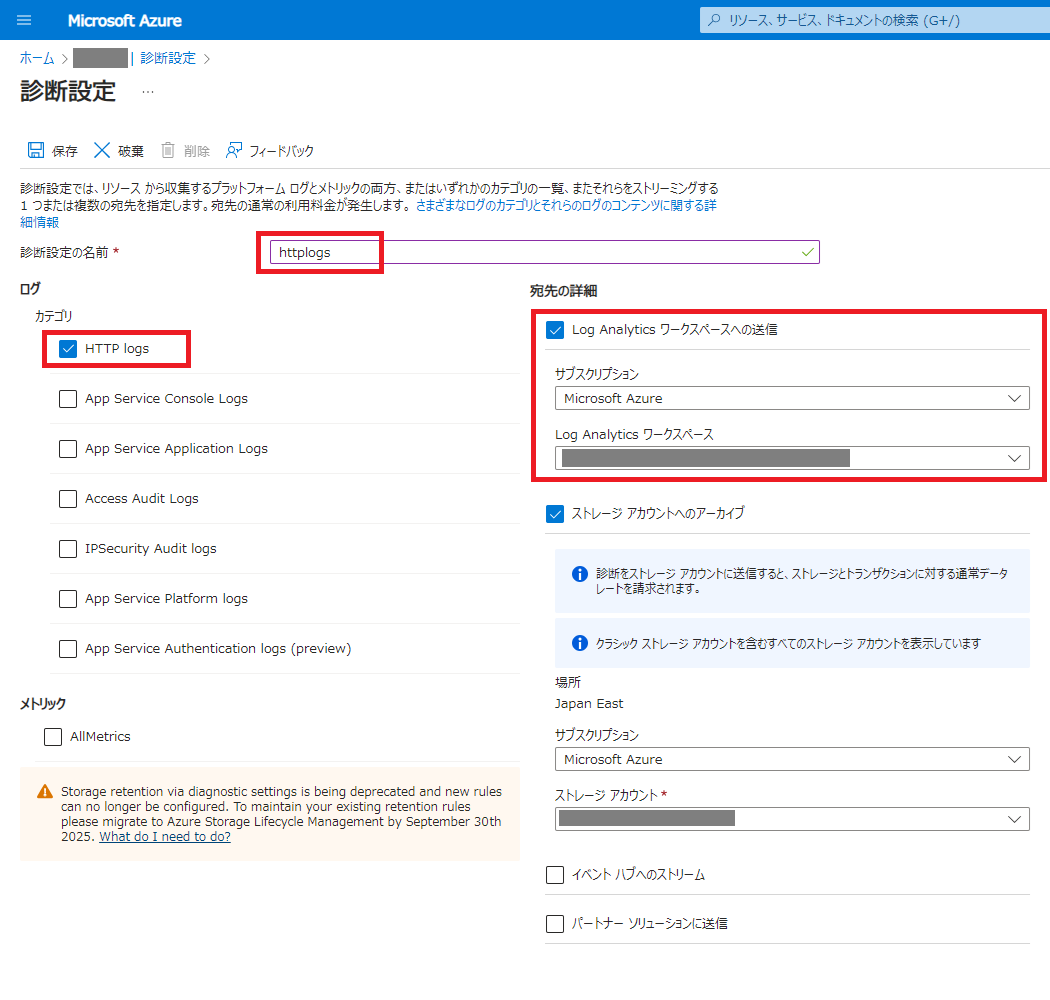Uncheck the HTTP logs checkbox
Screen dimensions: 1050x1000
[68, 349]
